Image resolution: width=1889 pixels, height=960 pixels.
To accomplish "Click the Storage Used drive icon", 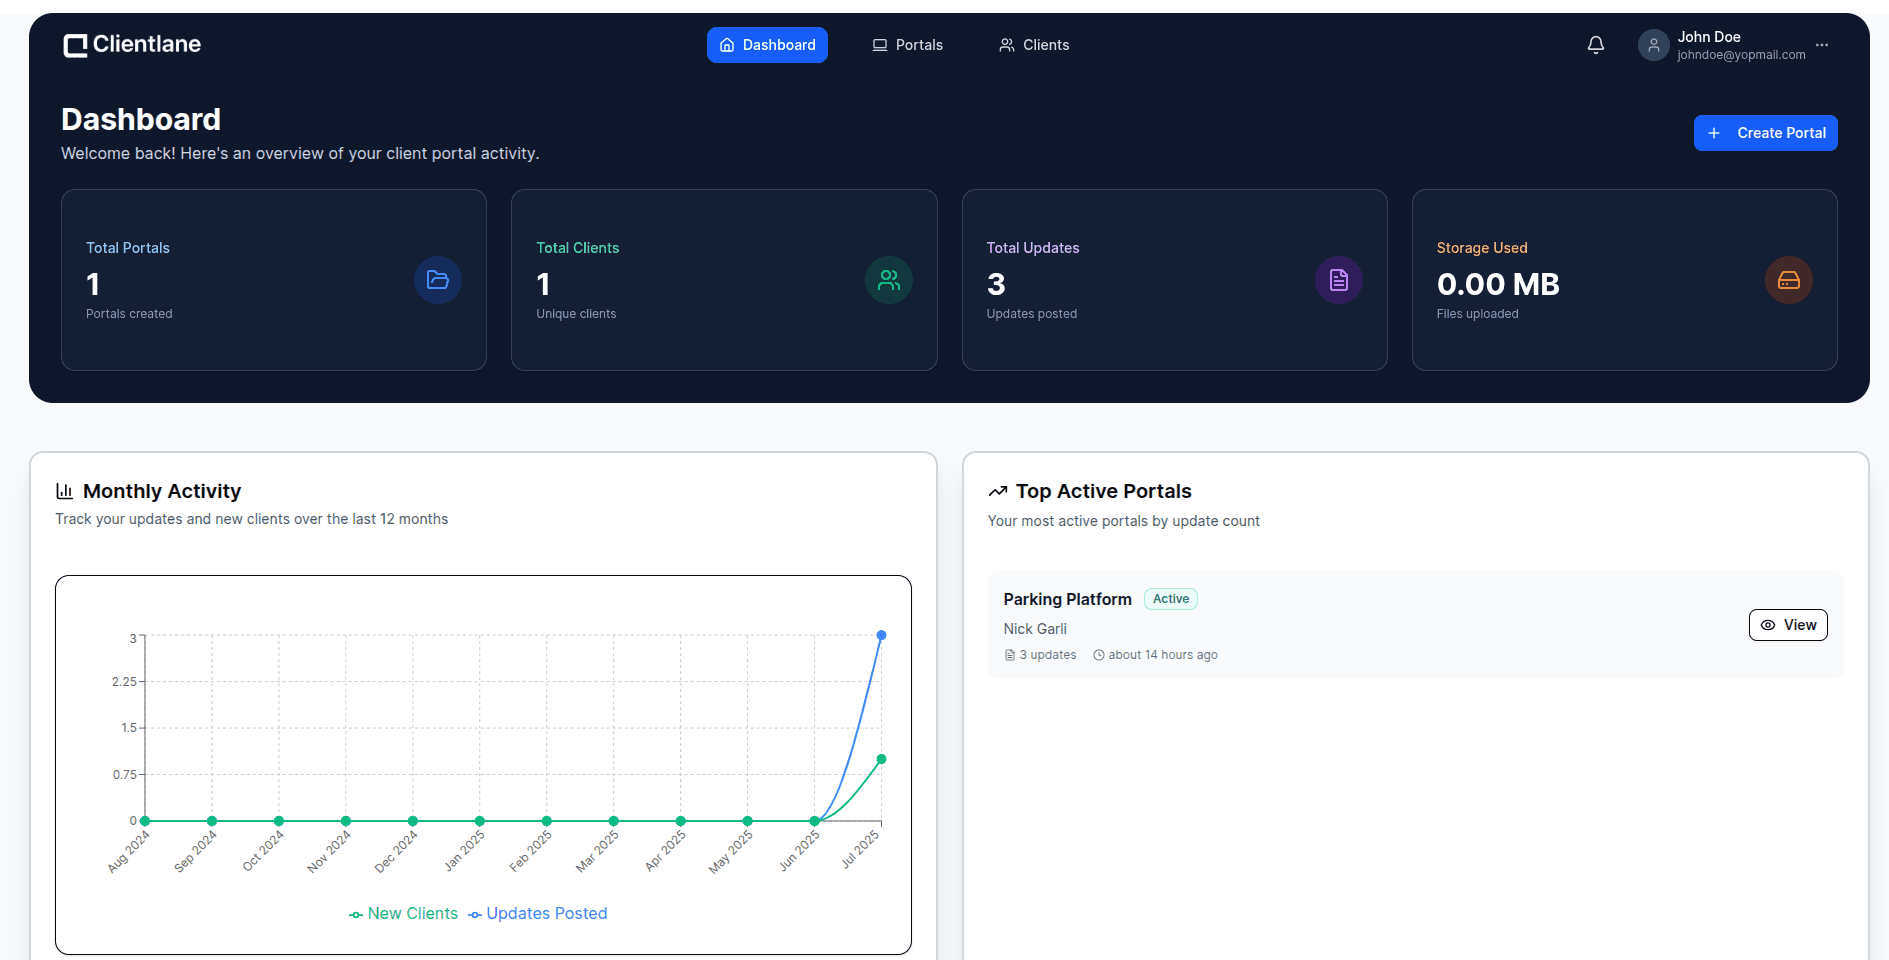I will coord(1788,280).
